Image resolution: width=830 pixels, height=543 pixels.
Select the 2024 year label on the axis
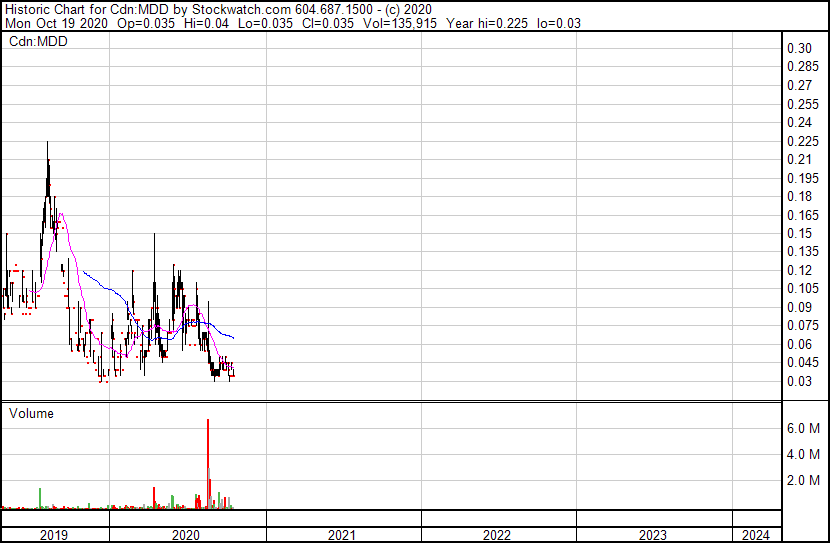[755, 535]
